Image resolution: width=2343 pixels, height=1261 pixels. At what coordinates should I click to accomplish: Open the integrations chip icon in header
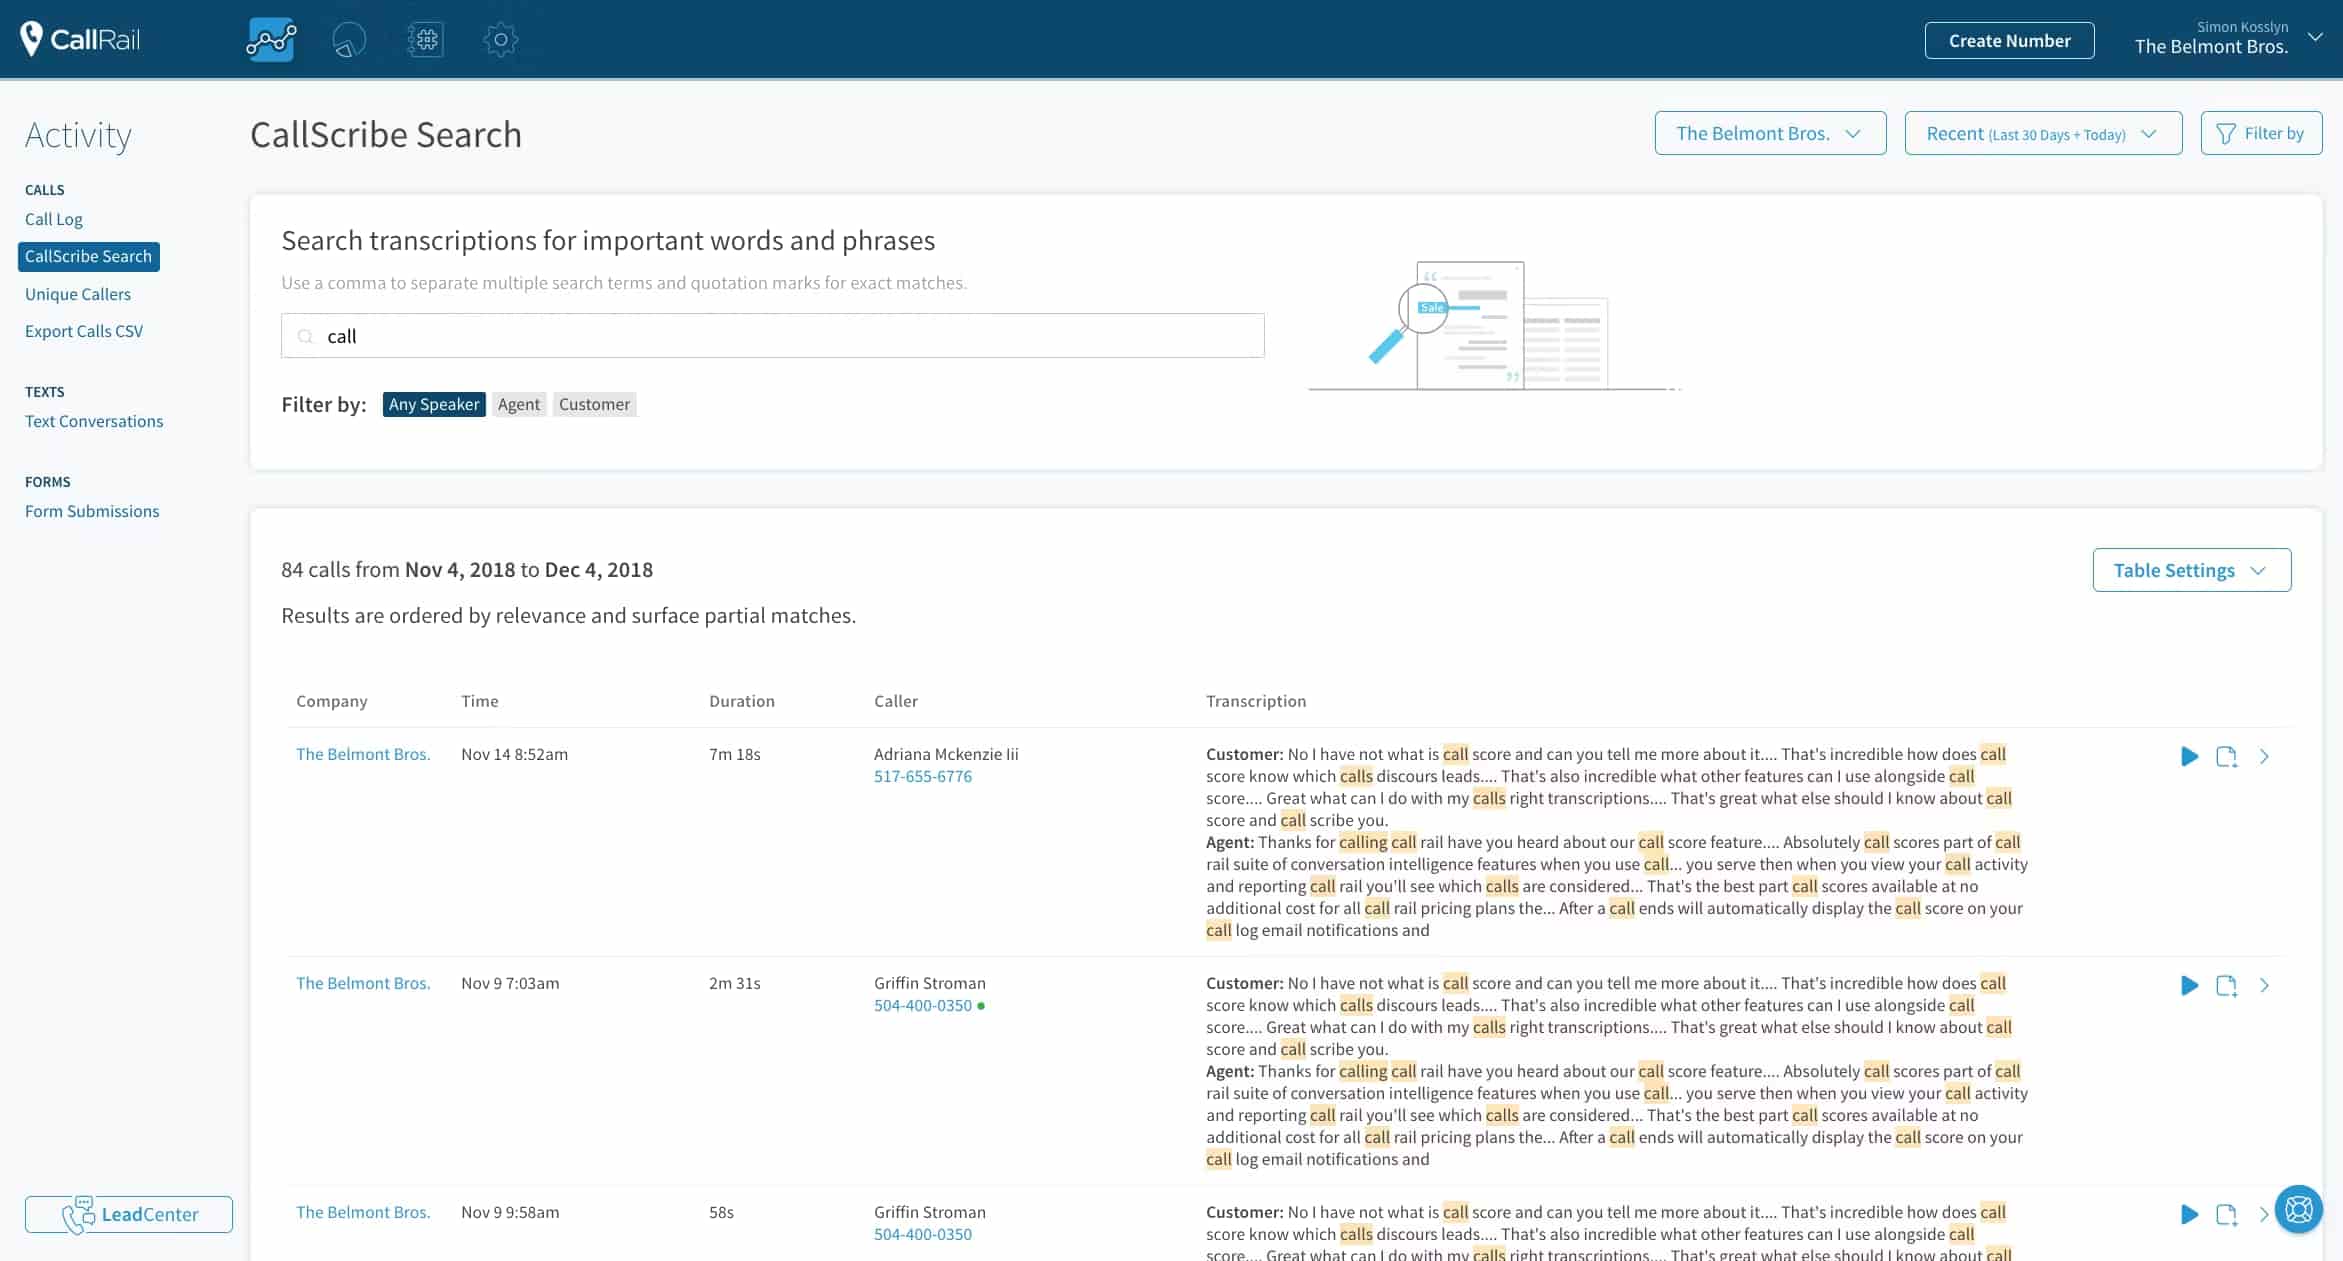click(x=425, y=40)
